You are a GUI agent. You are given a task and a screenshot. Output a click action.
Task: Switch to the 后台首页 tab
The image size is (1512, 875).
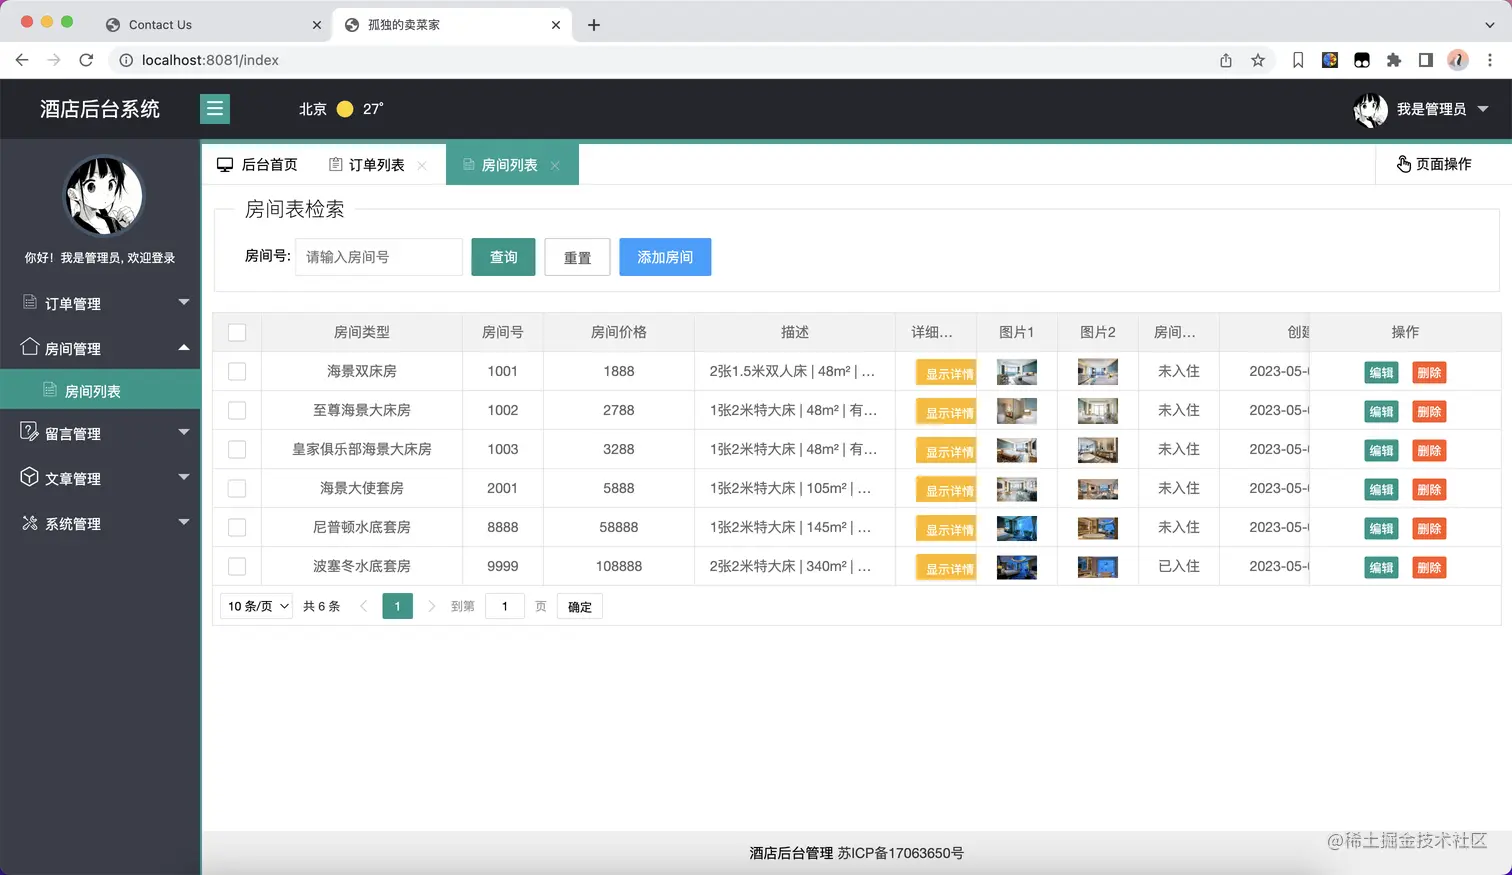tap(258, 165)
